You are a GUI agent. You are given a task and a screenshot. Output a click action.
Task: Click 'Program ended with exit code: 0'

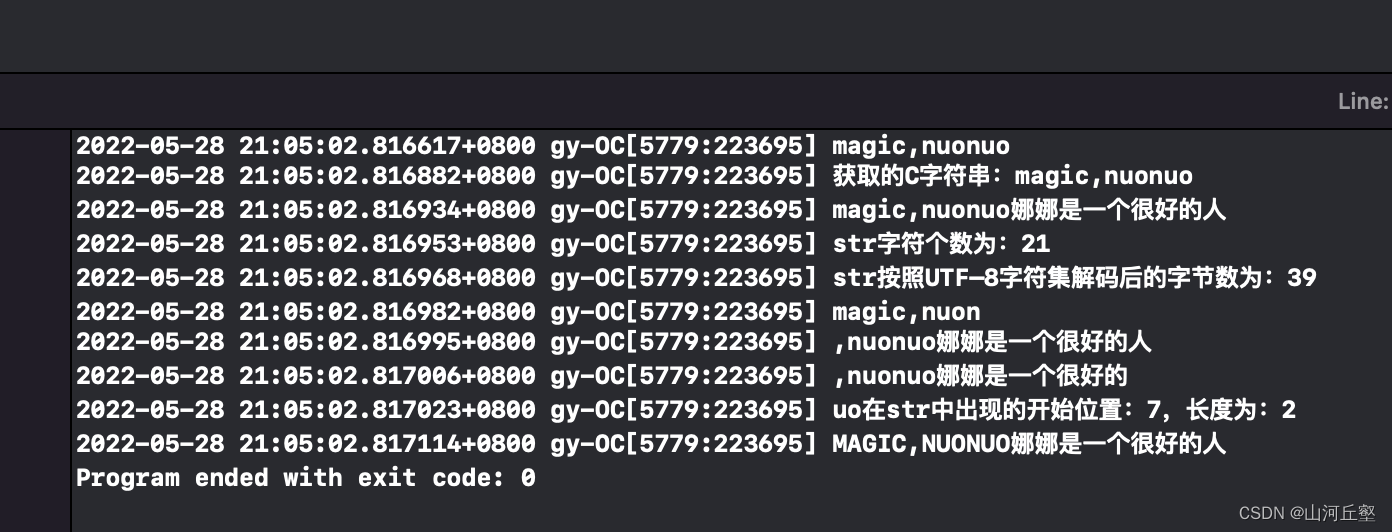click(x=305, y=478)
